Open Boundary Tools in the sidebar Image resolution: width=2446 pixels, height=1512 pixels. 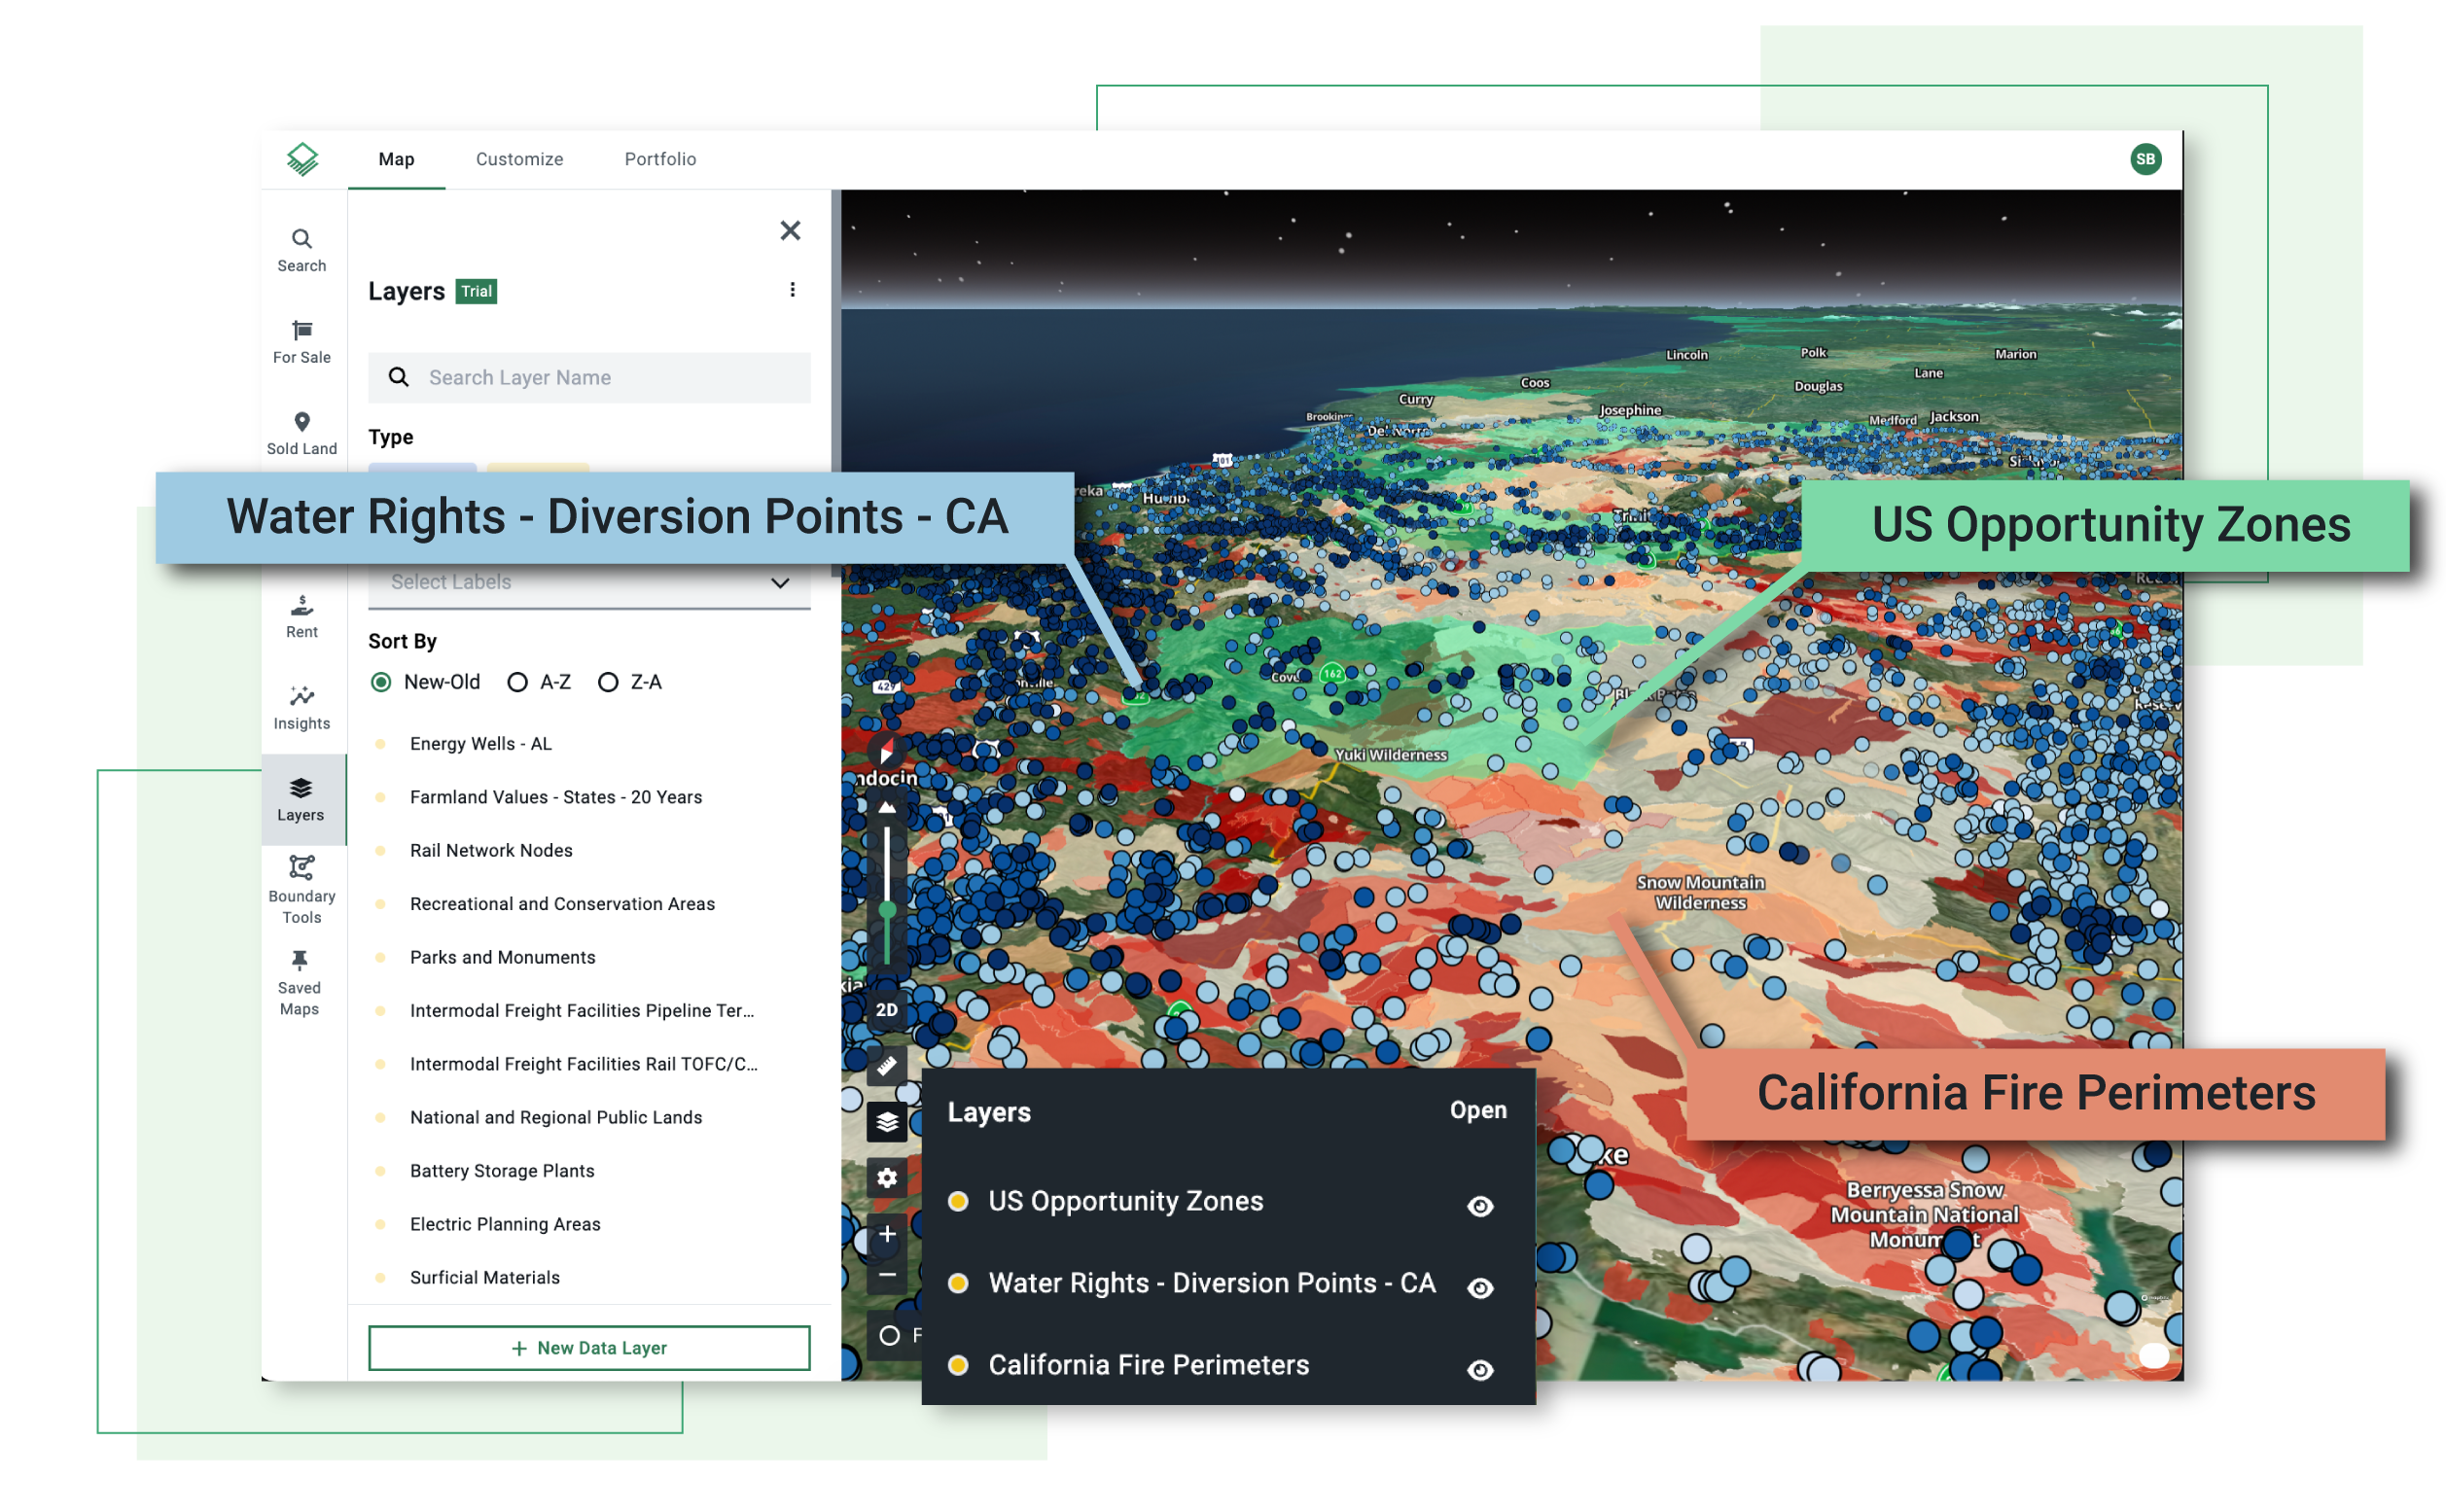point(301,889)
